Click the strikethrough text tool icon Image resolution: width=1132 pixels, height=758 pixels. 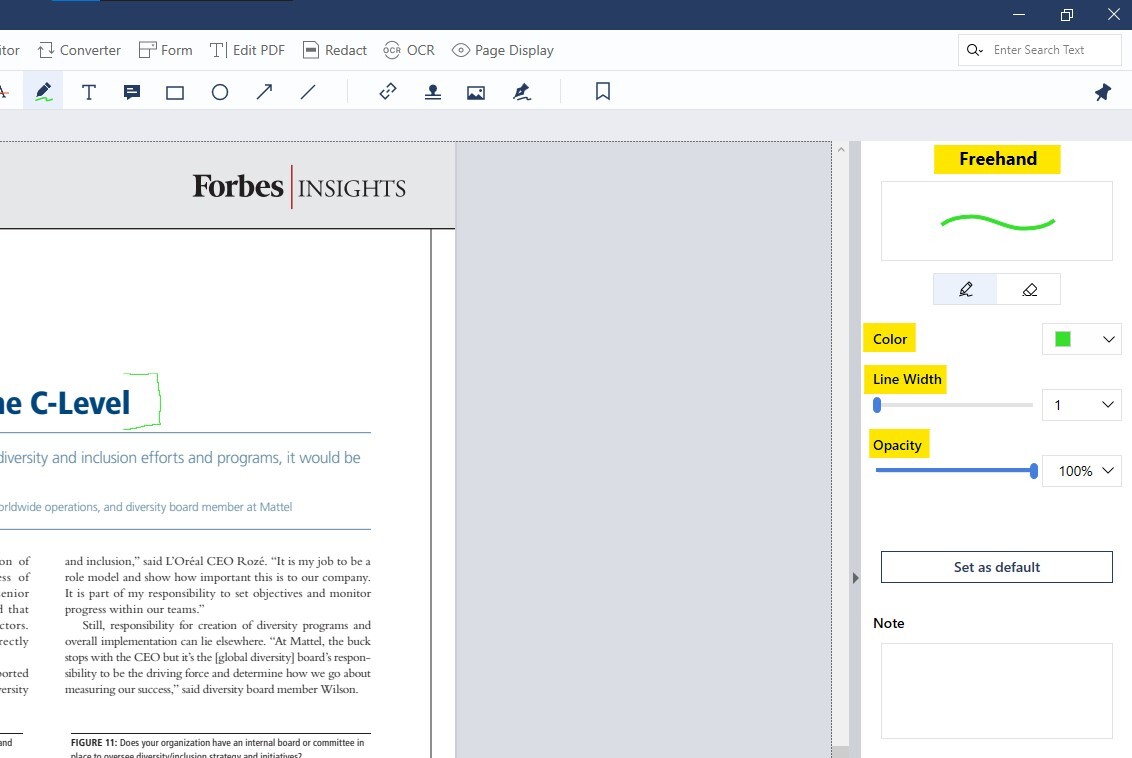(x=3, y=92)
